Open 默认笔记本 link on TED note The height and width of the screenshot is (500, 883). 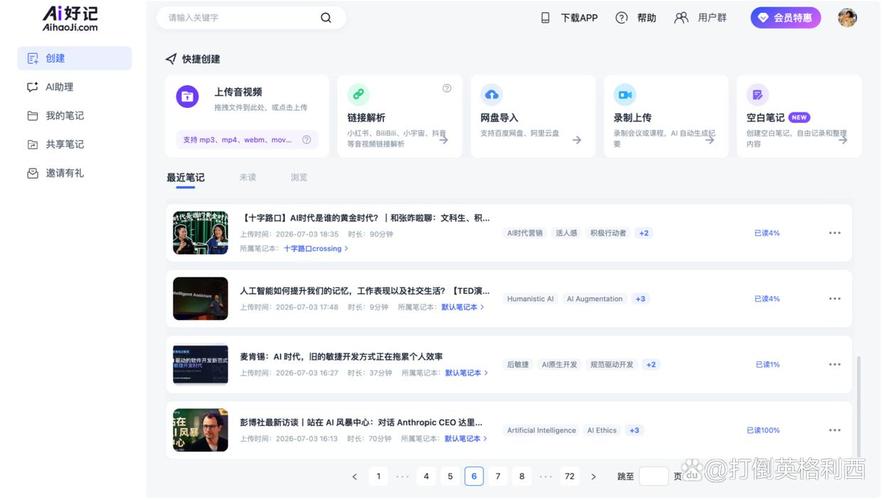click(x=462, y=307)
